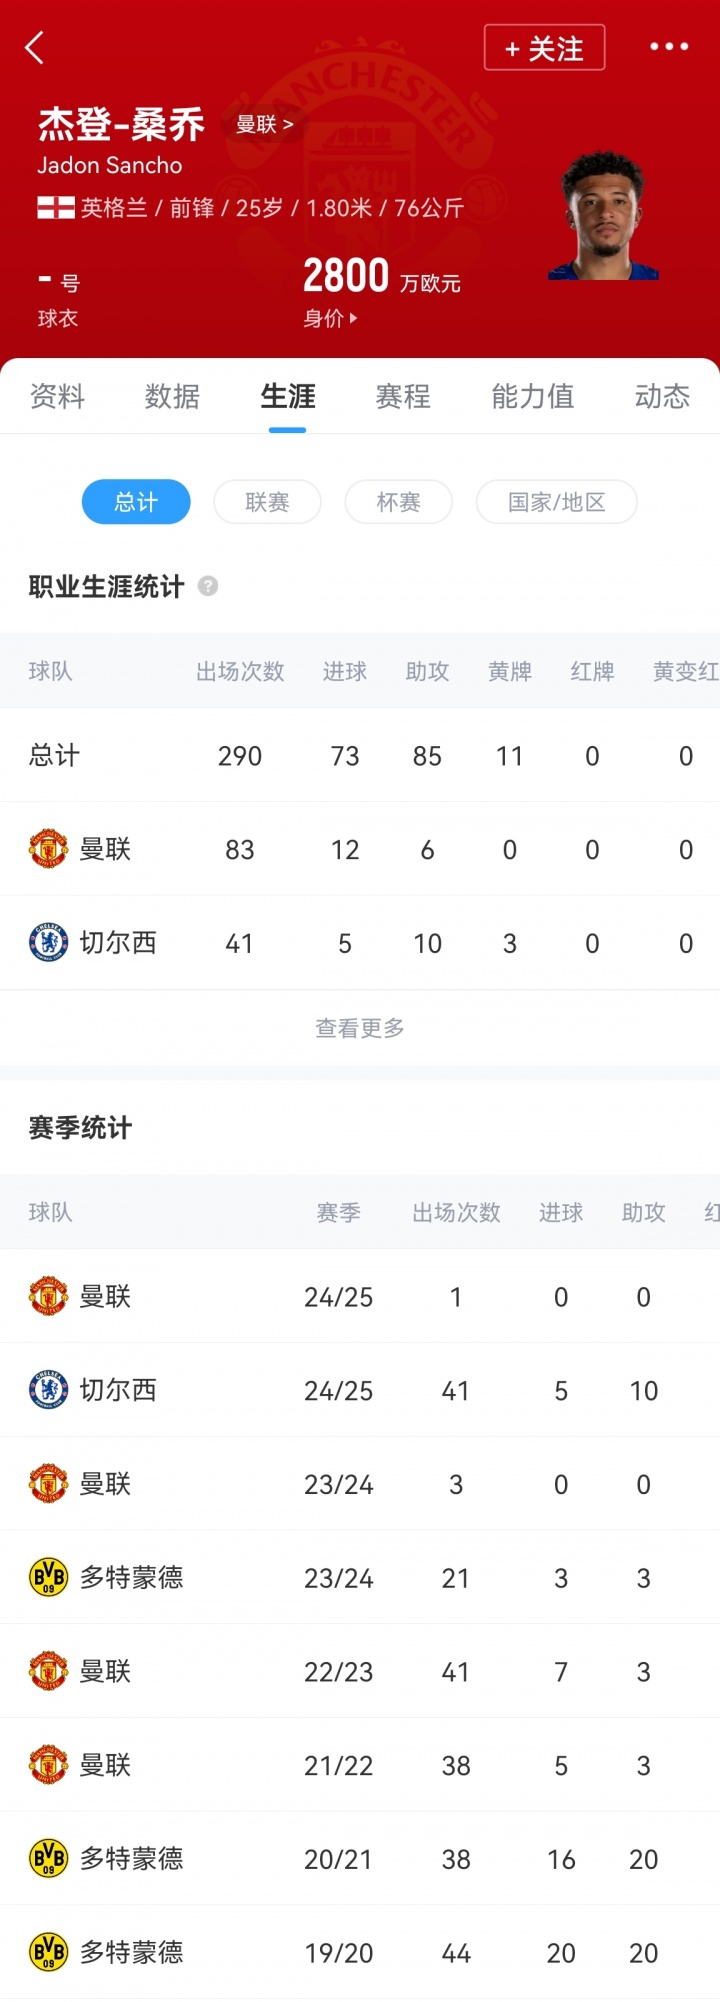Tap Dortmund badge in the 23/24 season row
The image size is (720, 2002).
coord(48,1578)
